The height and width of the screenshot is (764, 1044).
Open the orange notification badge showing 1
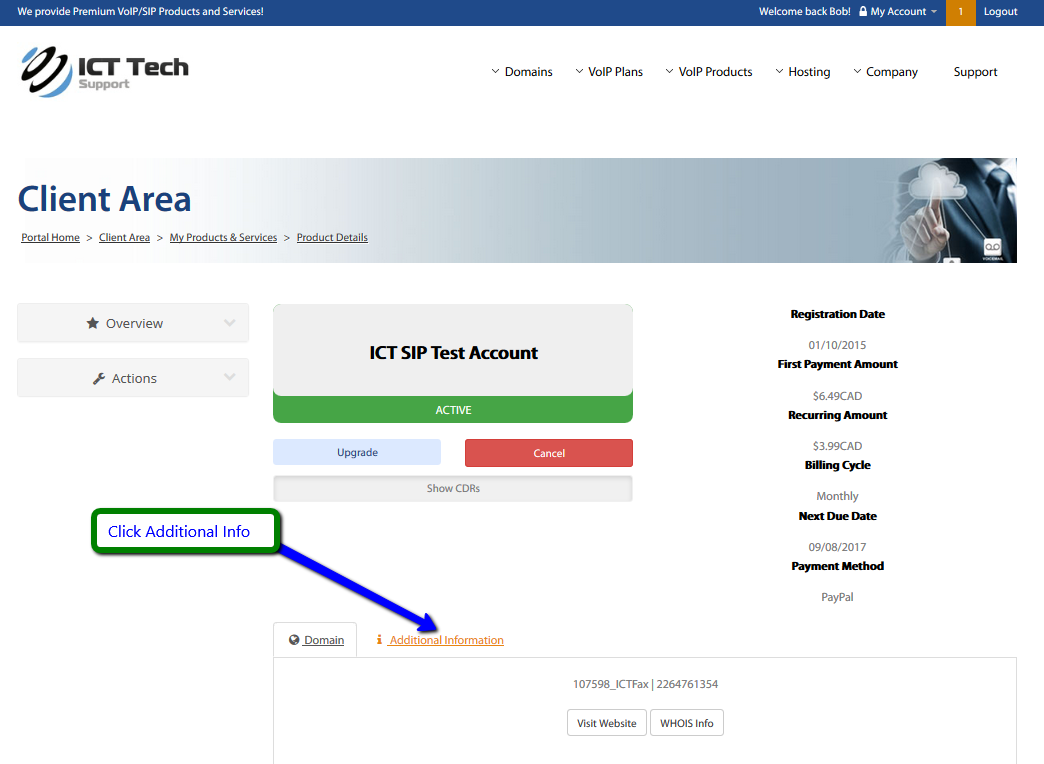[960, 12]
